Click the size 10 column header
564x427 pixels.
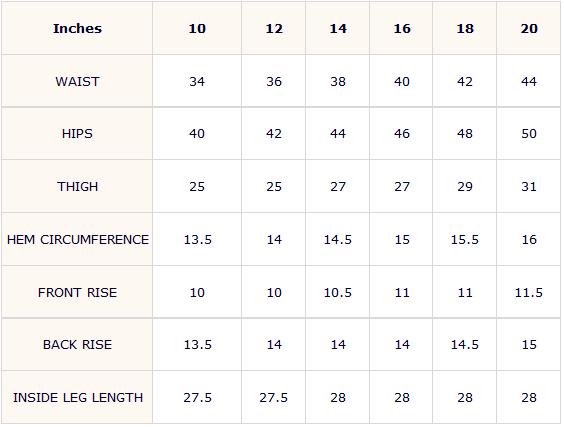[197, 28]
